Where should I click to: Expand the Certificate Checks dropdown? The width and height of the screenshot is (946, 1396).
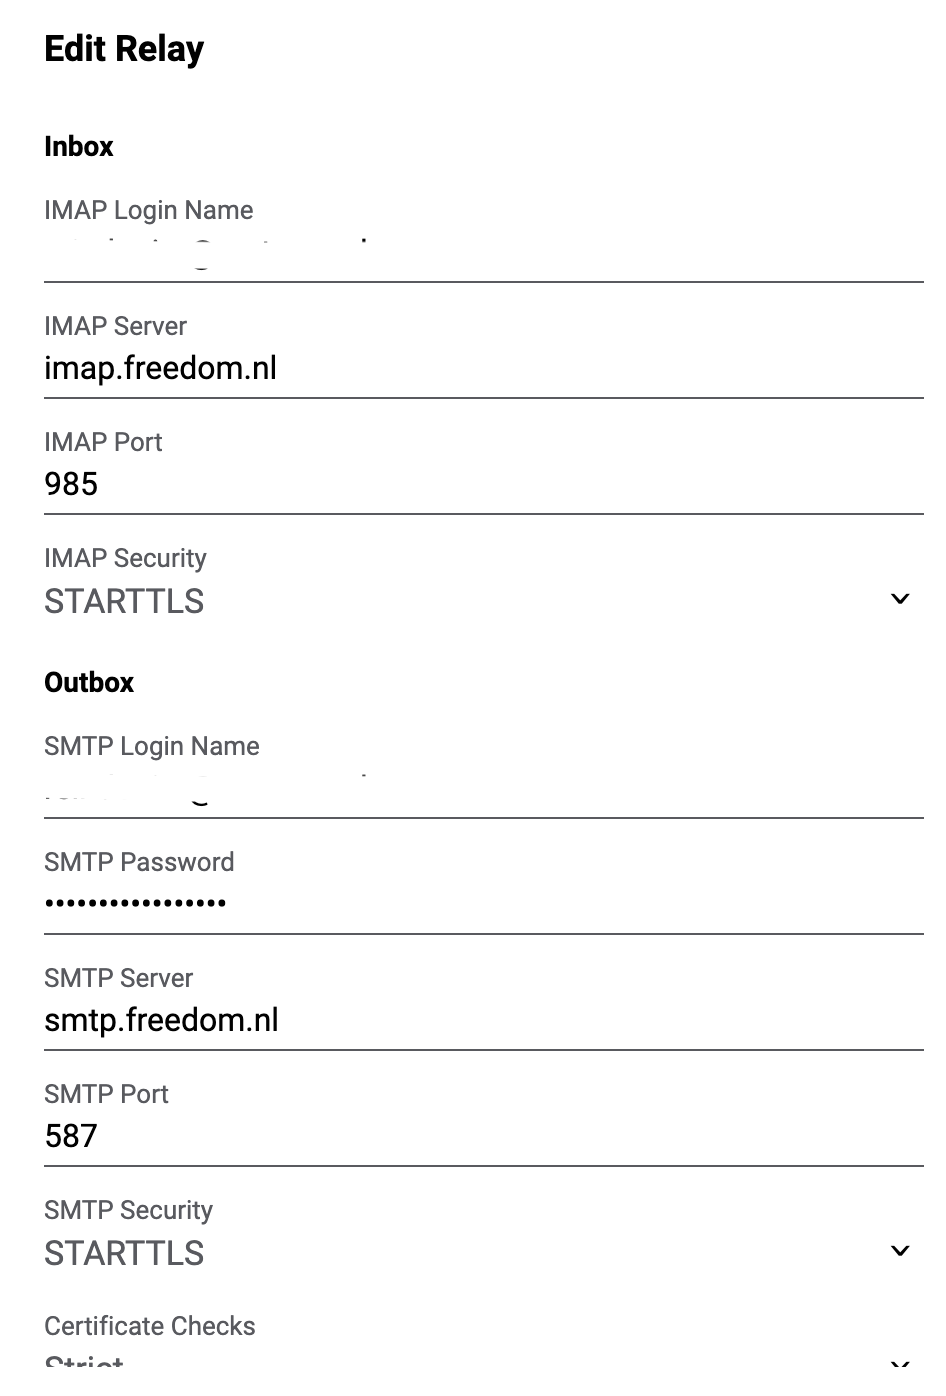pos(470,1364)
